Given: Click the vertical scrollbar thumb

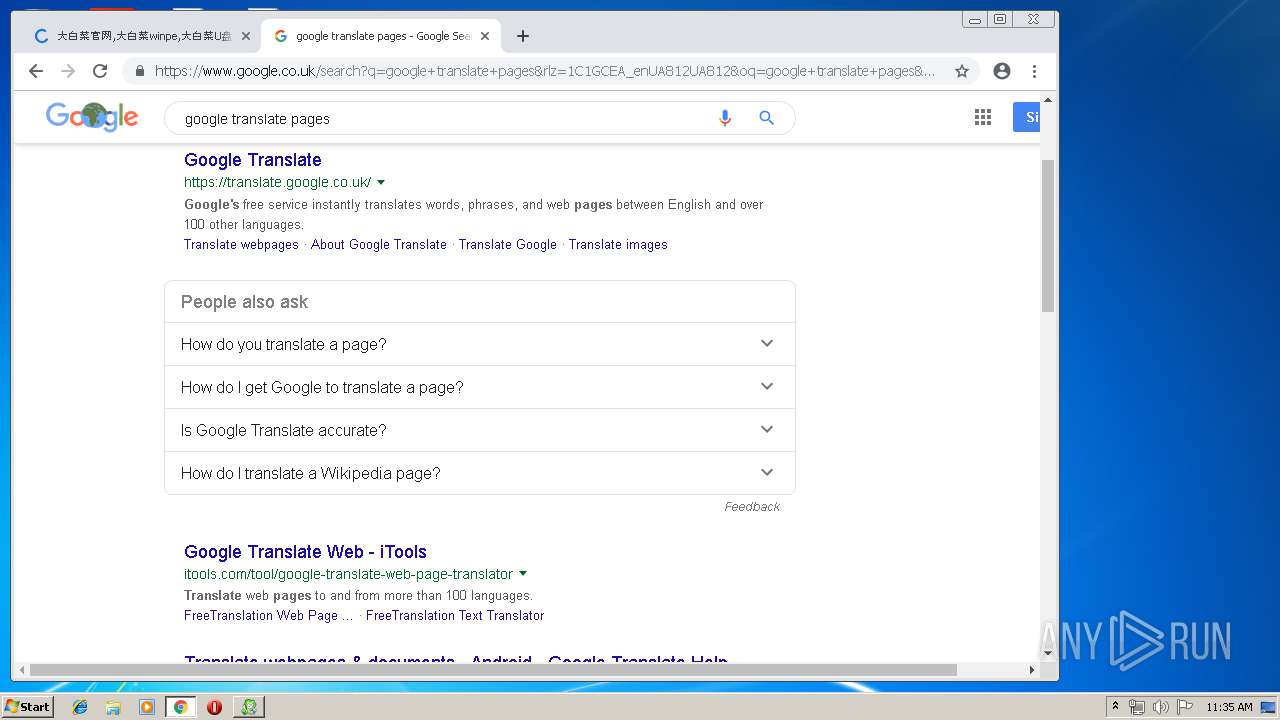Looking at the screenshot, I should tap(1048, 236).
